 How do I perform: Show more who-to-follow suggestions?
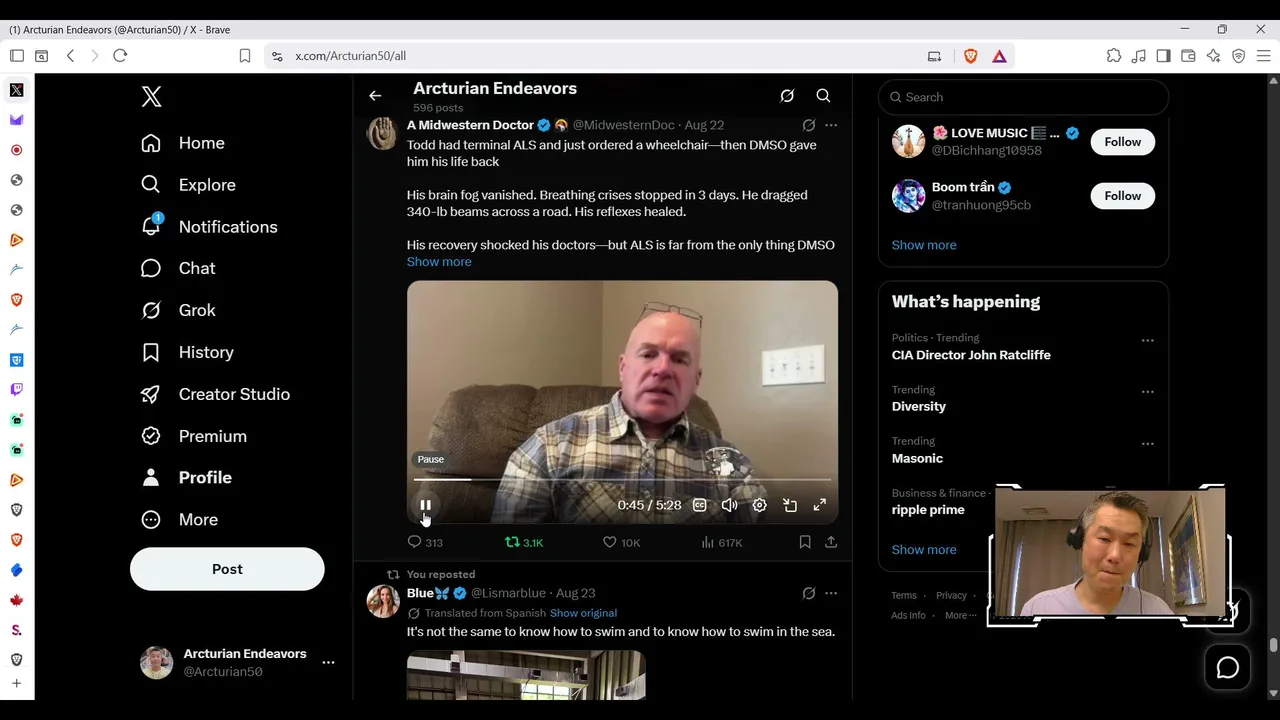[x=924, y=245]
